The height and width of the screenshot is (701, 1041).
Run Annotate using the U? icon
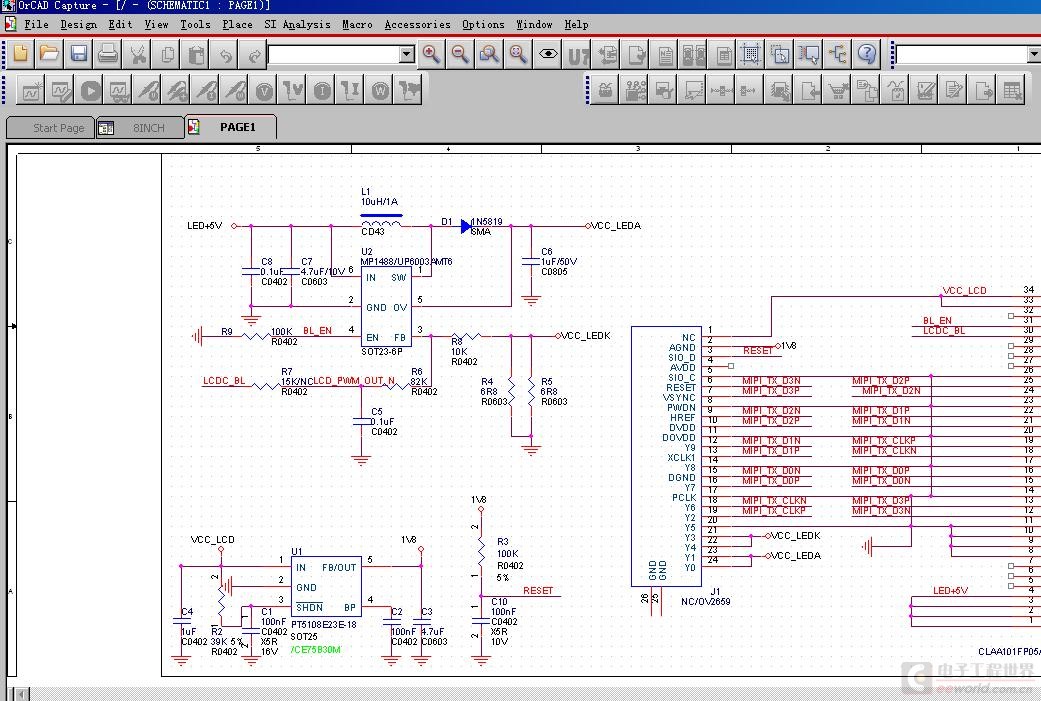tap(577, 54)
